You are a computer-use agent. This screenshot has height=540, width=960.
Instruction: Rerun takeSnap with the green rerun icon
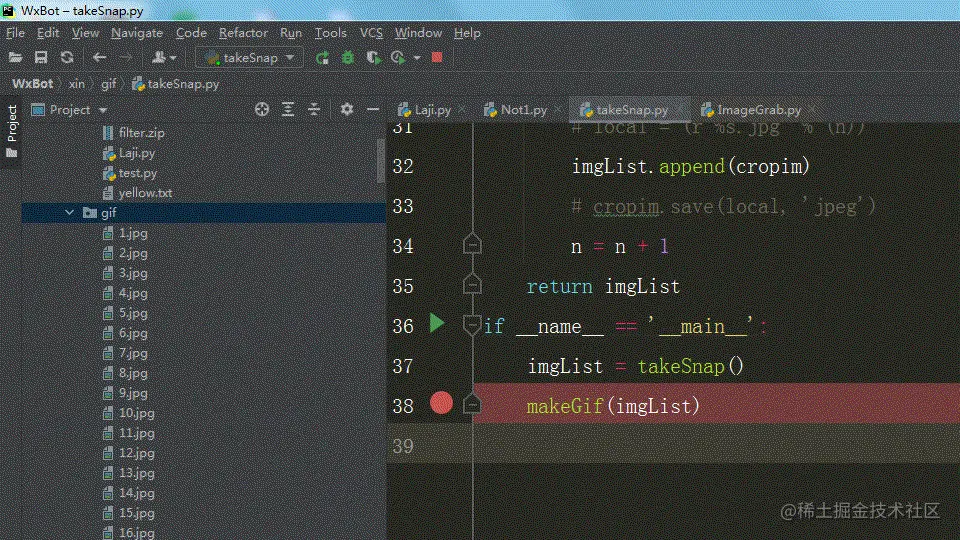pos(322,58)
